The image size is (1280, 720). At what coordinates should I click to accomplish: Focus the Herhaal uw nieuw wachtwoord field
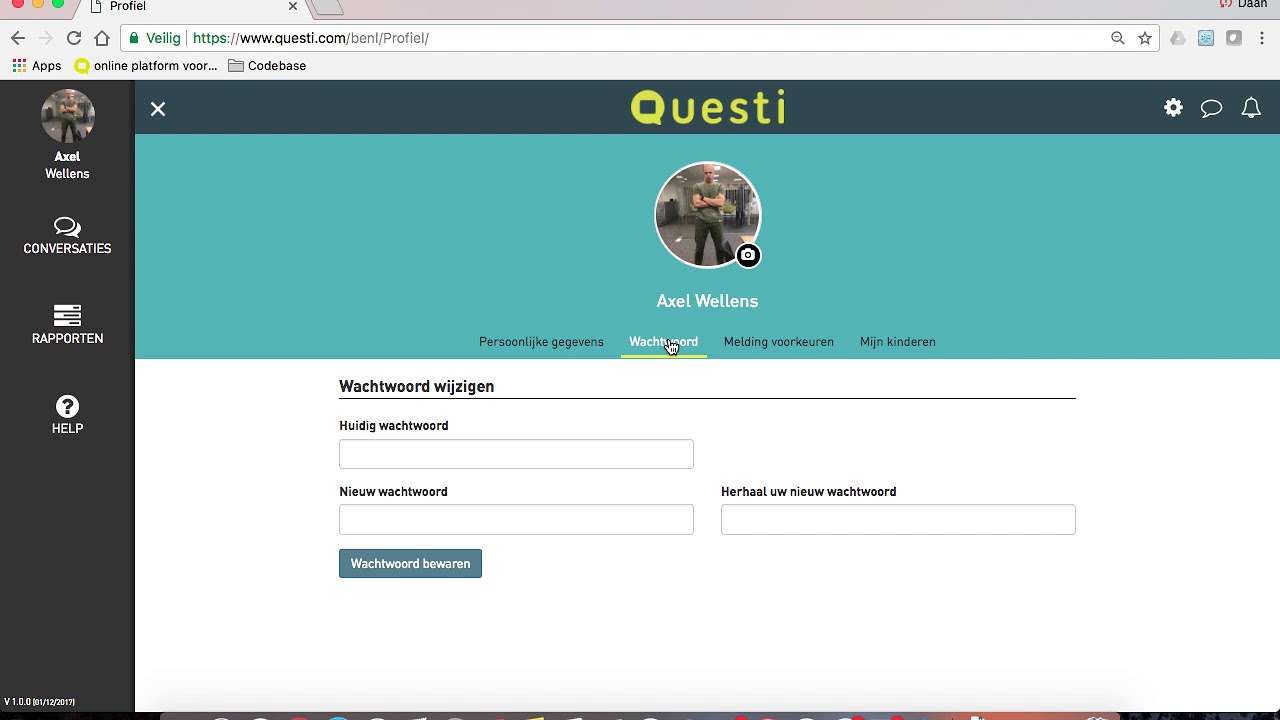point(898,520)
